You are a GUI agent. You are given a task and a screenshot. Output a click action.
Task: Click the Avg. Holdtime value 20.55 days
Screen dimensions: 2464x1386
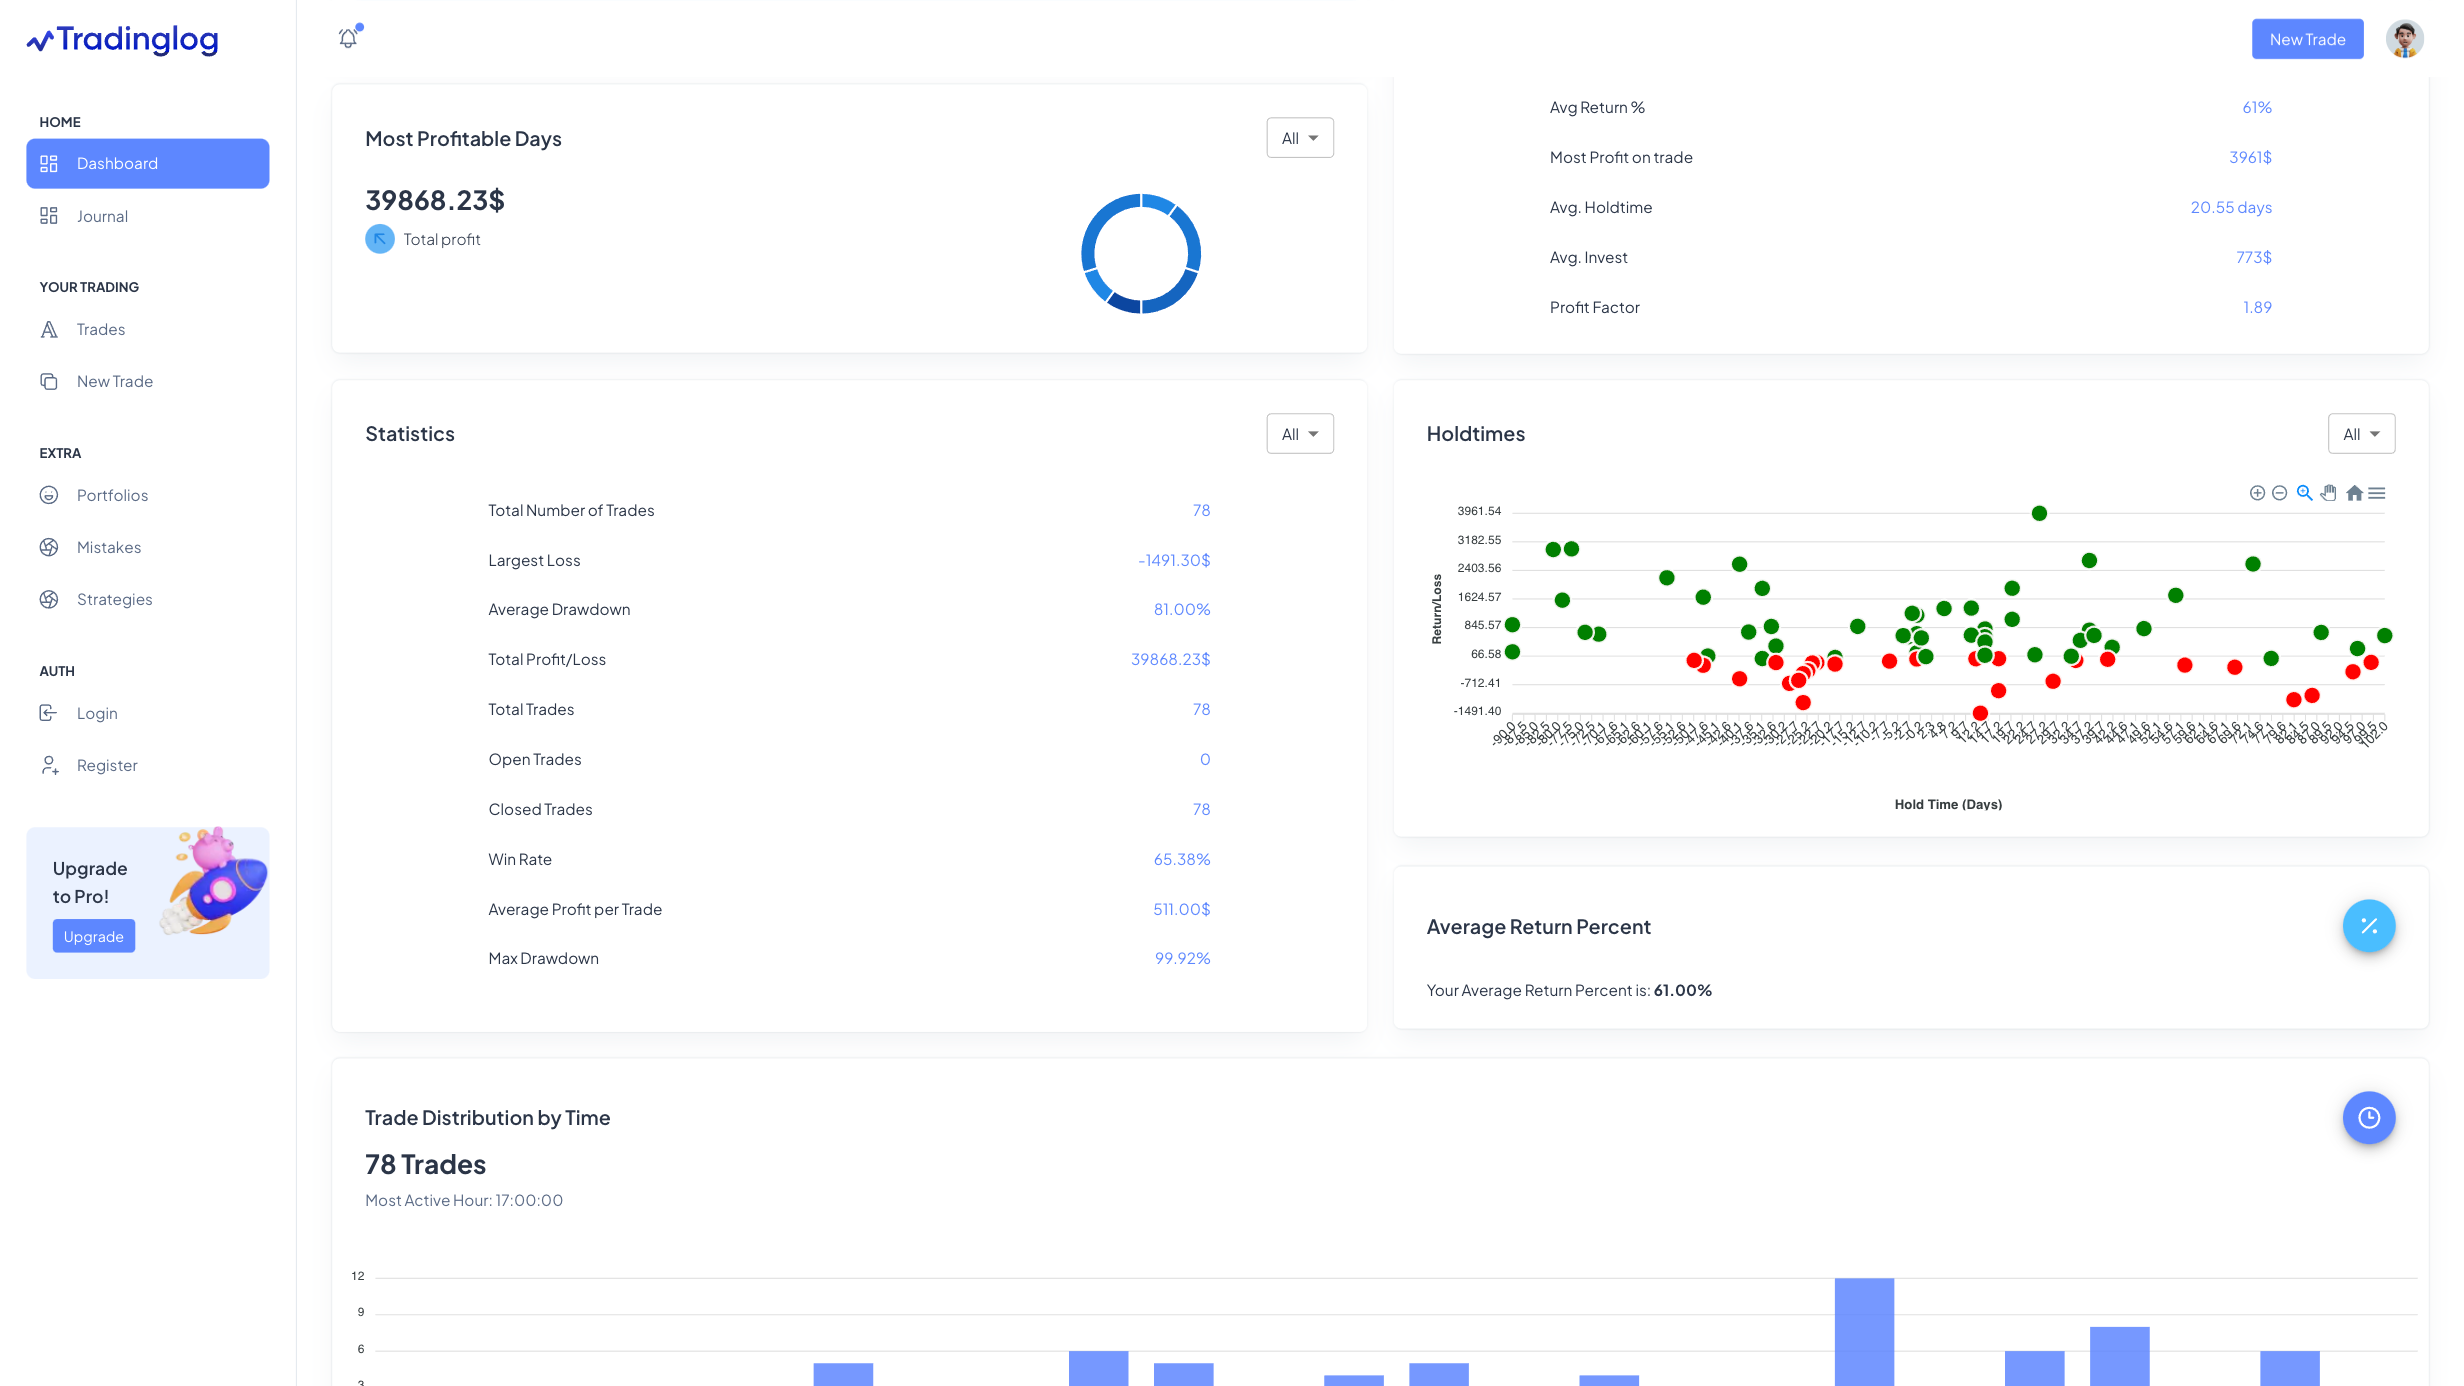pyautogui.click(x=2231, y=207)
